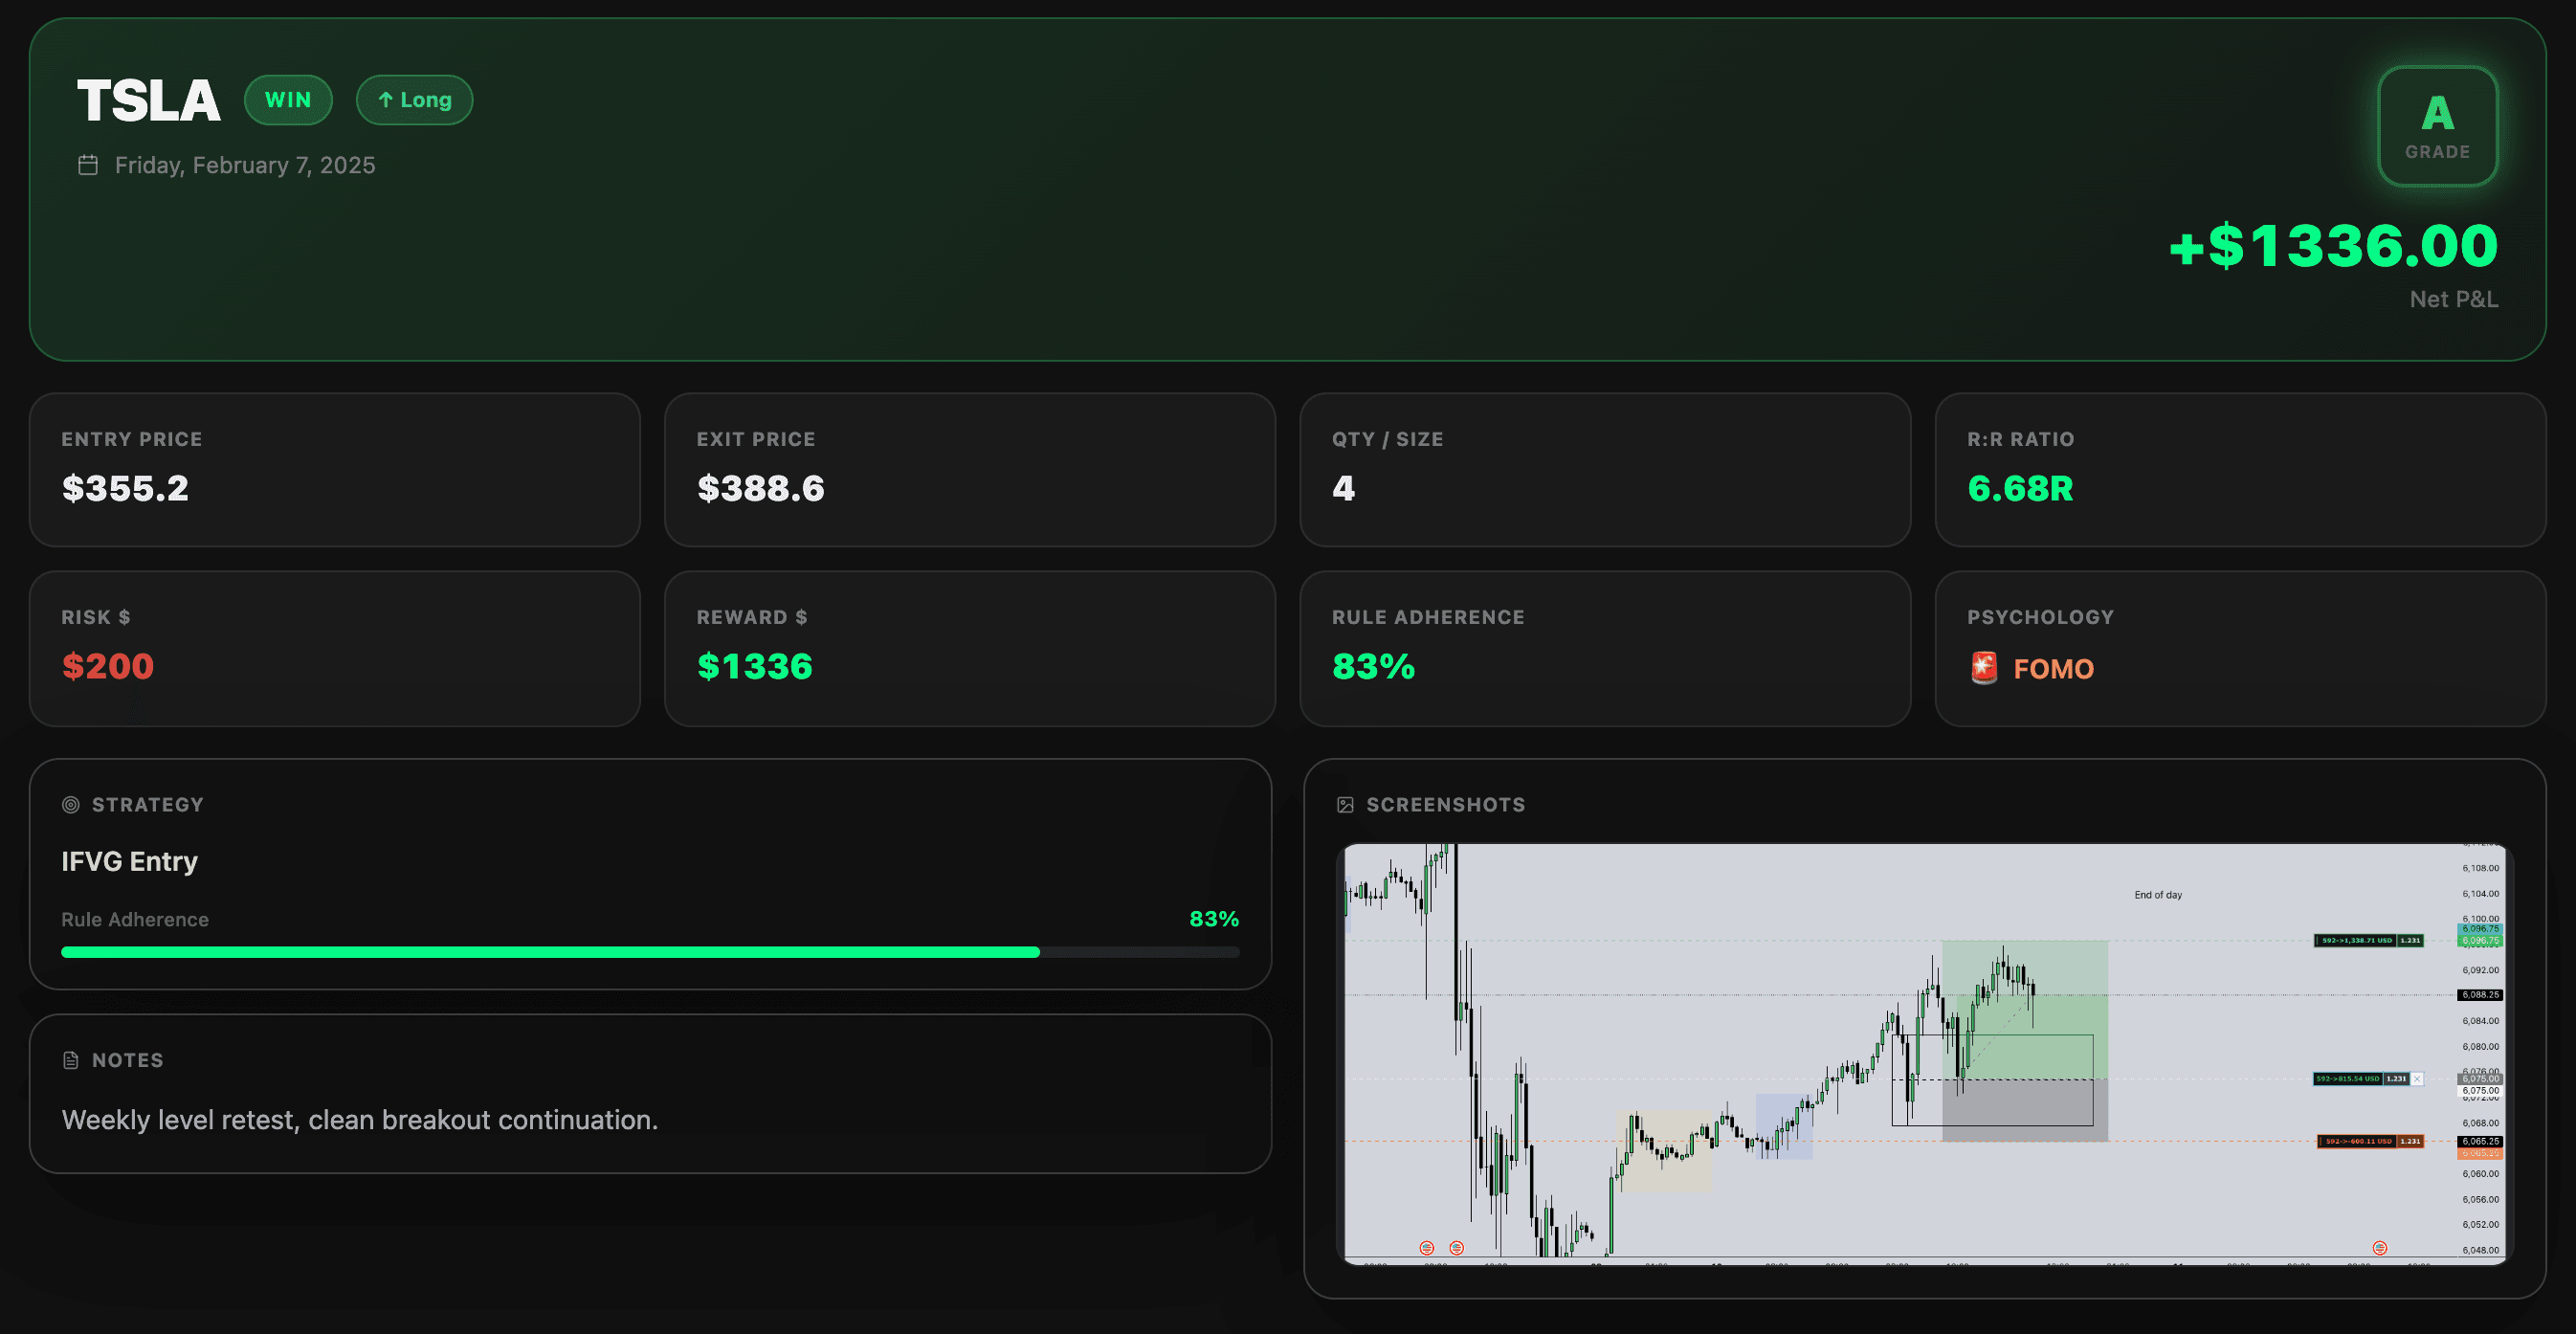Click the 6,088.25 price tag on chart
This screenshot has height=1334, width=2576.
pyautogui.click(x=2479, y=995)
